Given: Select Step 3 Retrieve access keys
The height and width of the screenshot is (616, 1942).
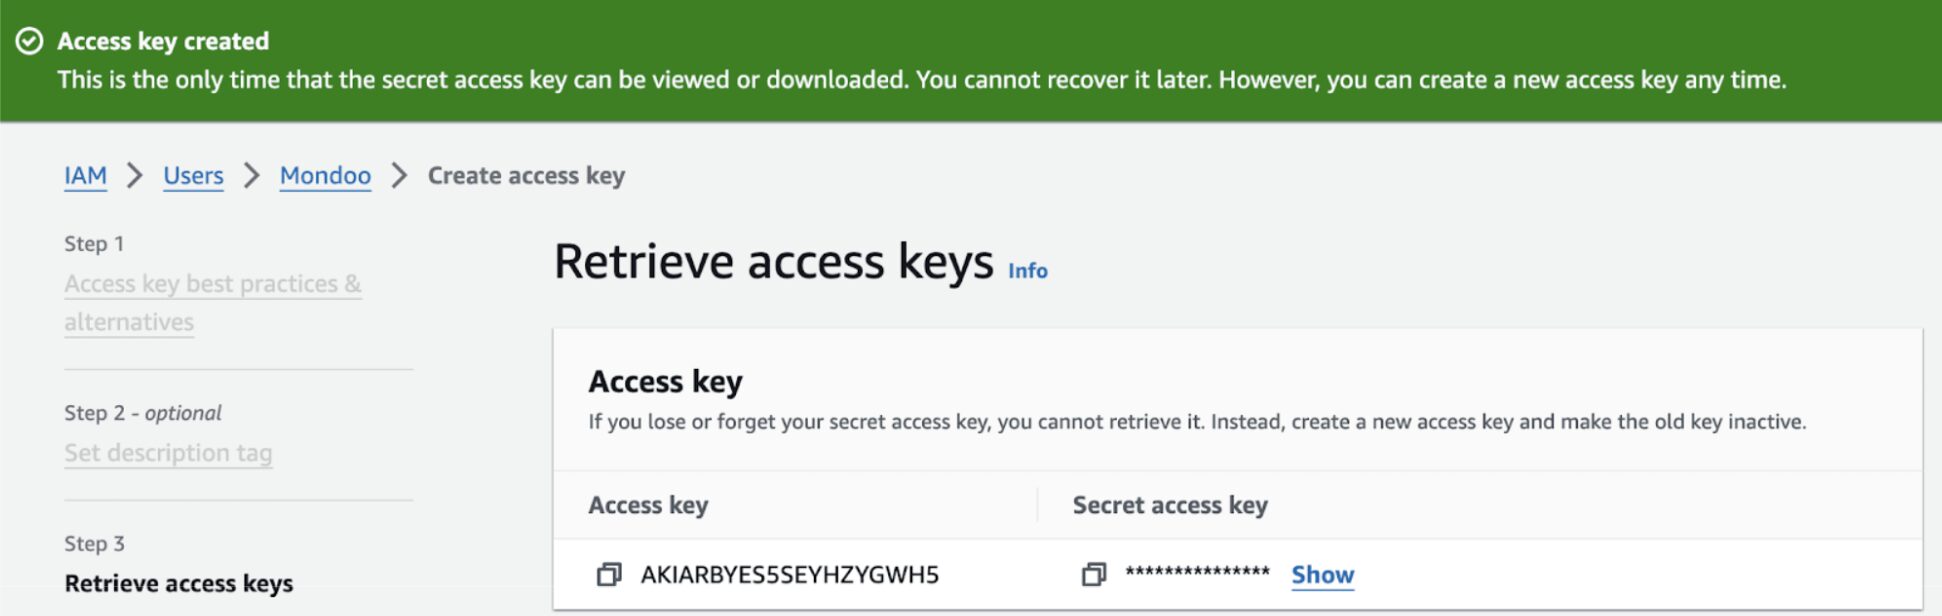Looking at the screenshot, I should coord(179,583).
